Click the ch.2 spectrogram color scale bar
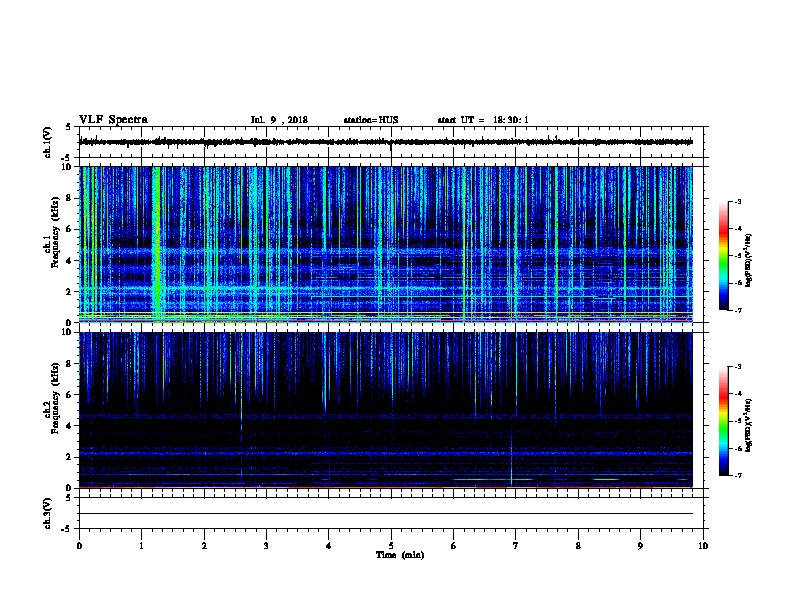This screenshot has width=792, height=612. tap(724, 421)
